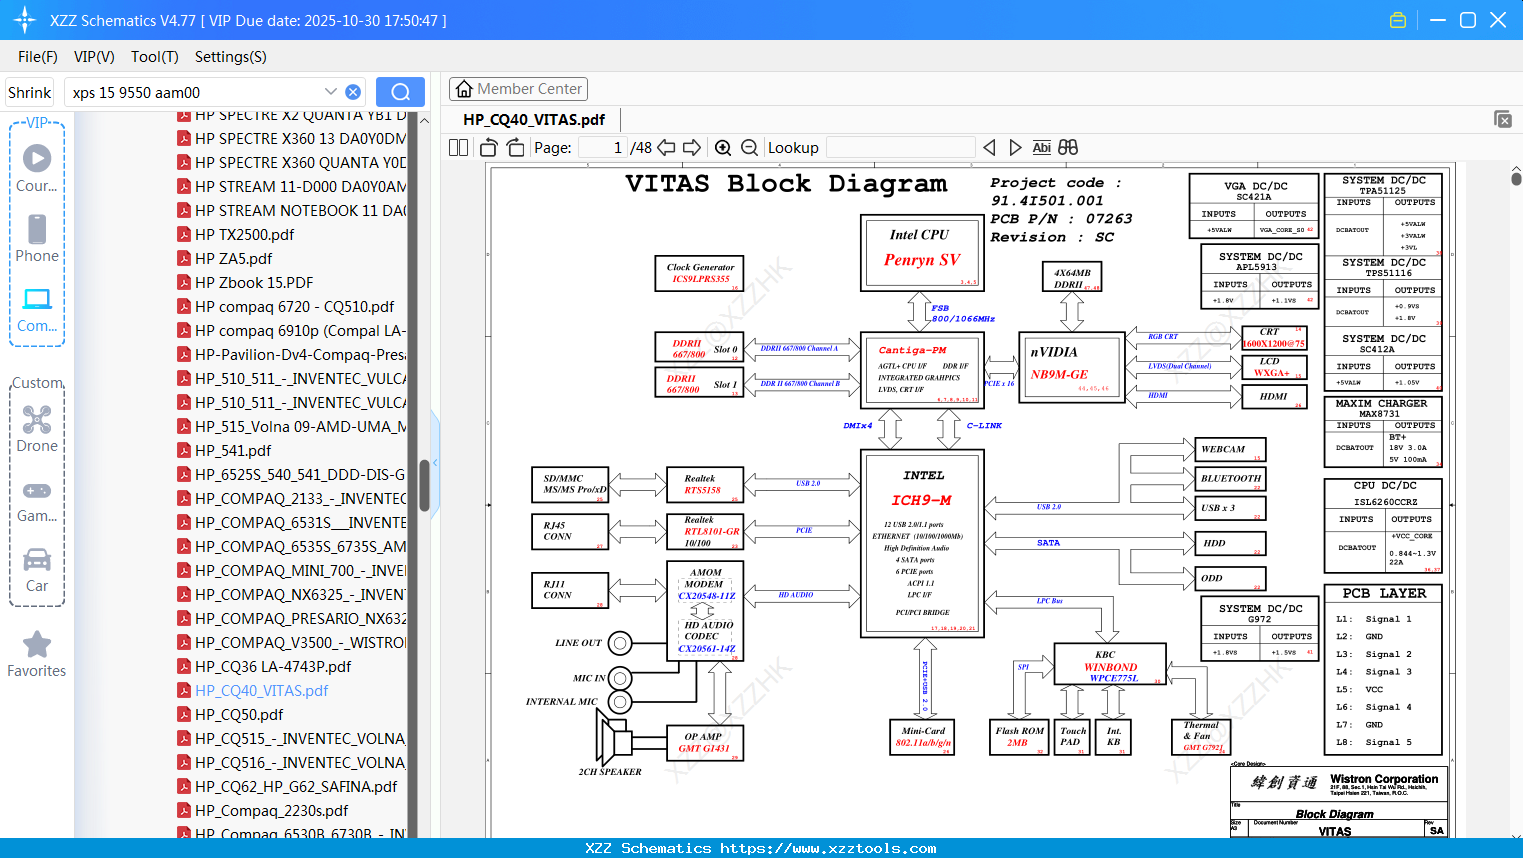The image size is (1523, 858).
Task: Click the Shrink button
Action: [29, 92]
